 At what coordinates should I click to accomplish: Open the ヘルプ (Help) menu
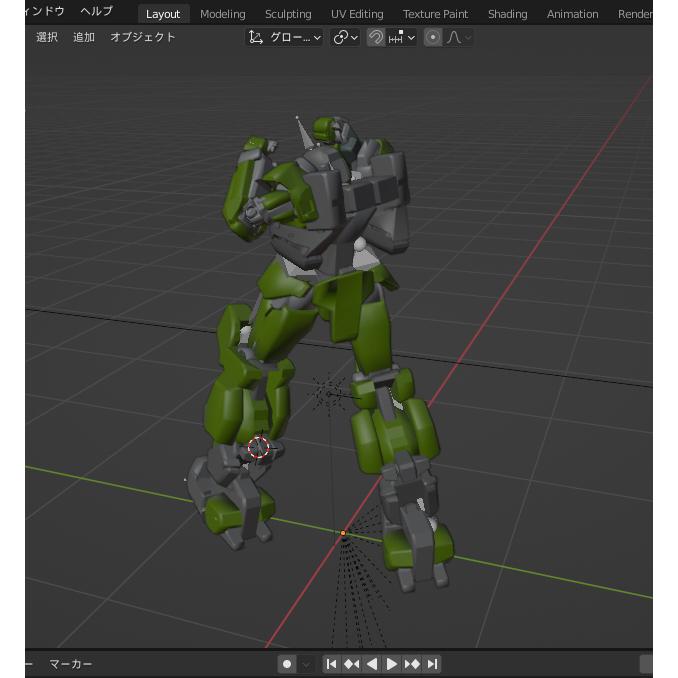pos(97,11)
